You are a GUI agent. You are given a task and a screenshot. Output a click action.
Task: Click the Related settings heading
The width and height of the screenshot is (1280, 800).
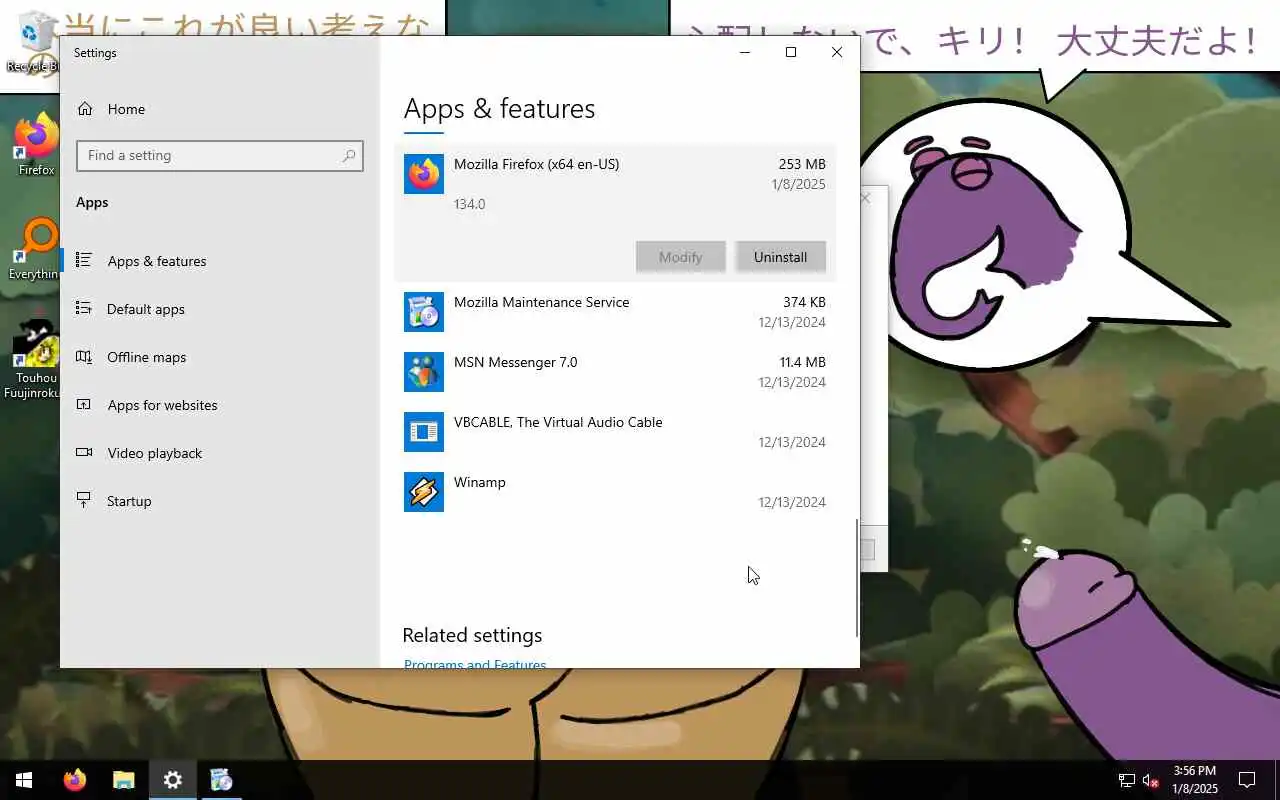(x=472, y=635)
